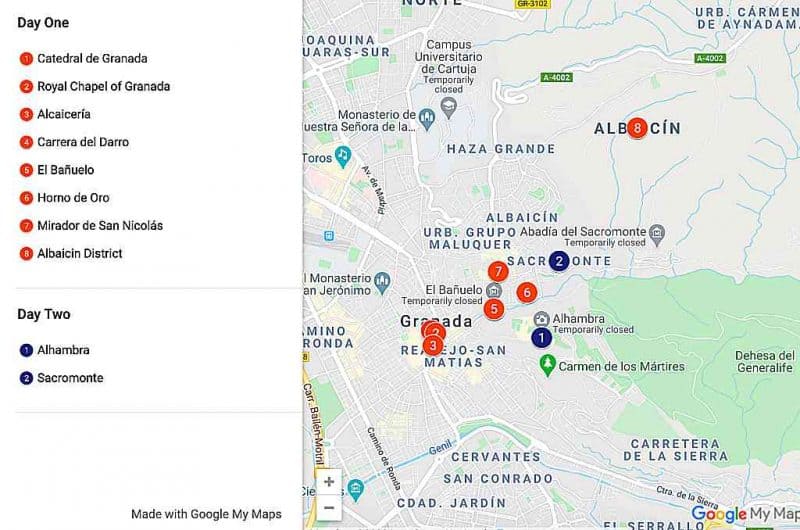Click red marker 3 on the map
The height and width of the screenshot is (530, 800).
pyautogui.click(x=432, y=346)
